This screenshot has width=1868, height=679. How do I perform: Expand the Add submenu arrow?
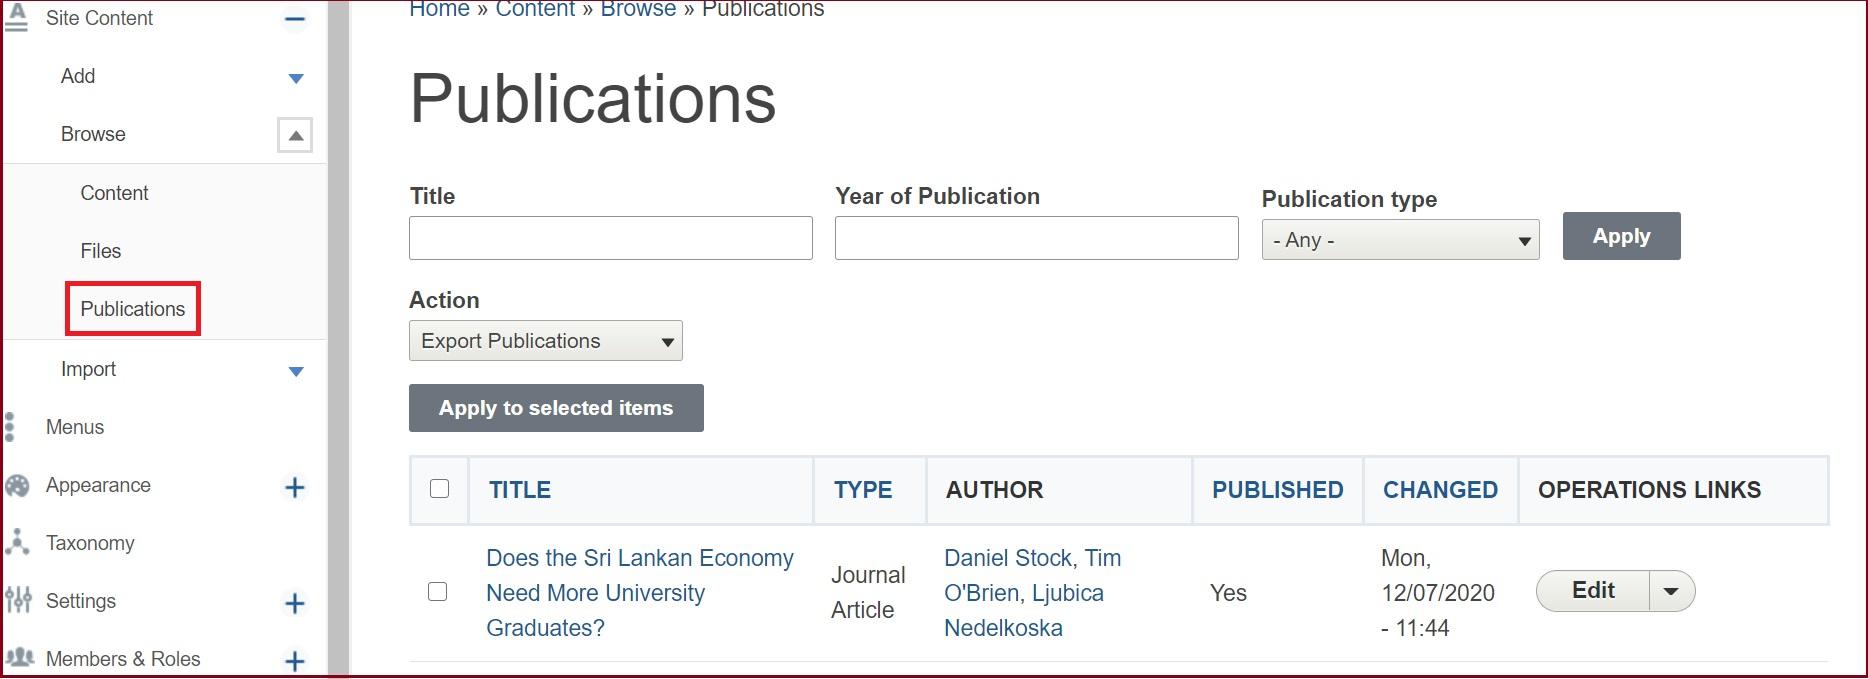[295, 78]
